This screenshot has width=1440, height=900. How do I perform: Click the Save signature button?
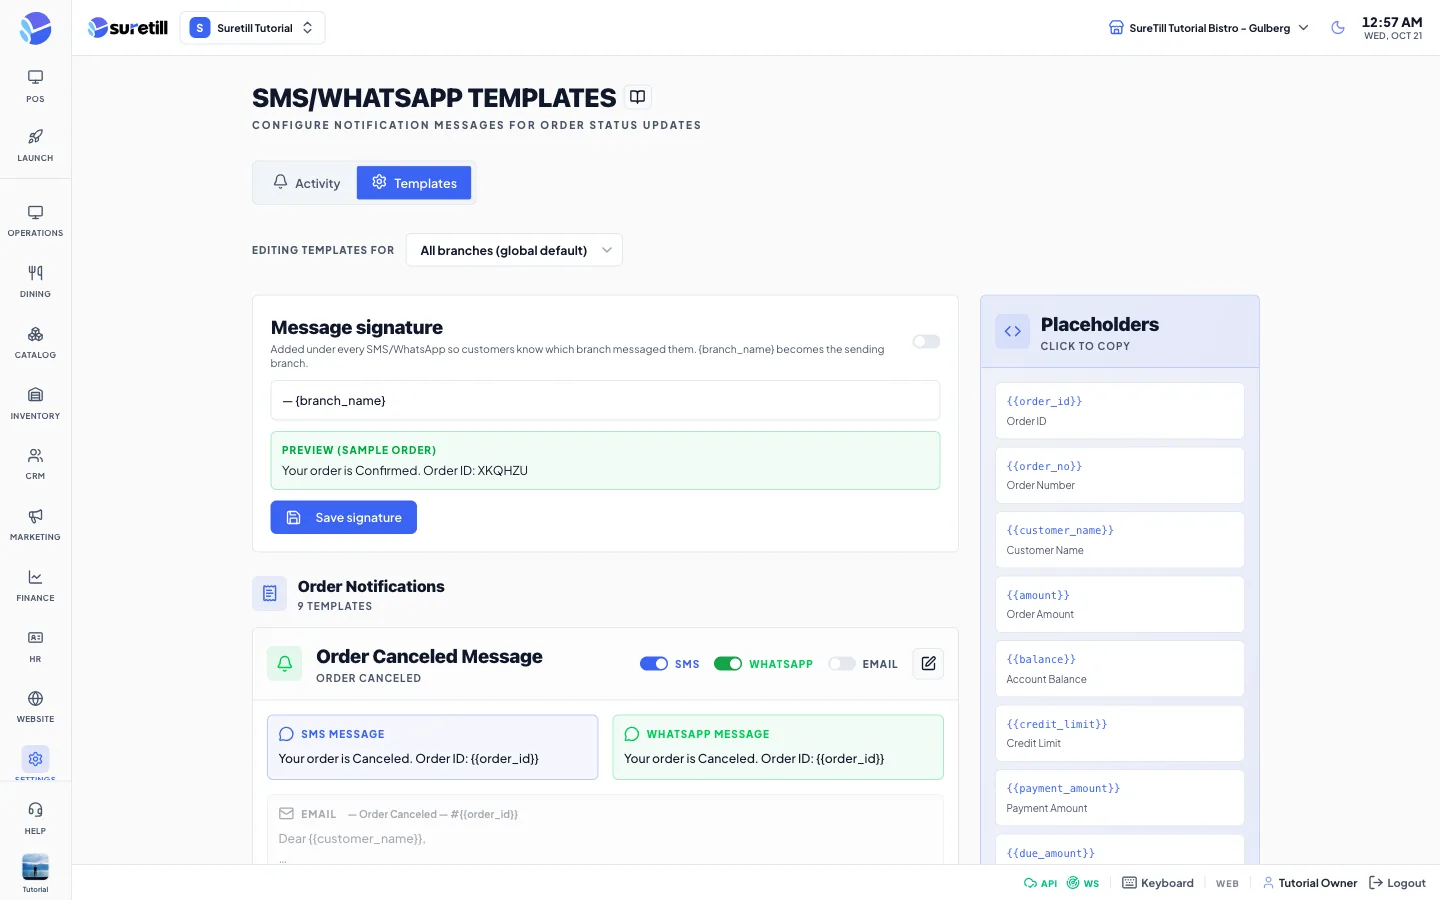(343, 517)
